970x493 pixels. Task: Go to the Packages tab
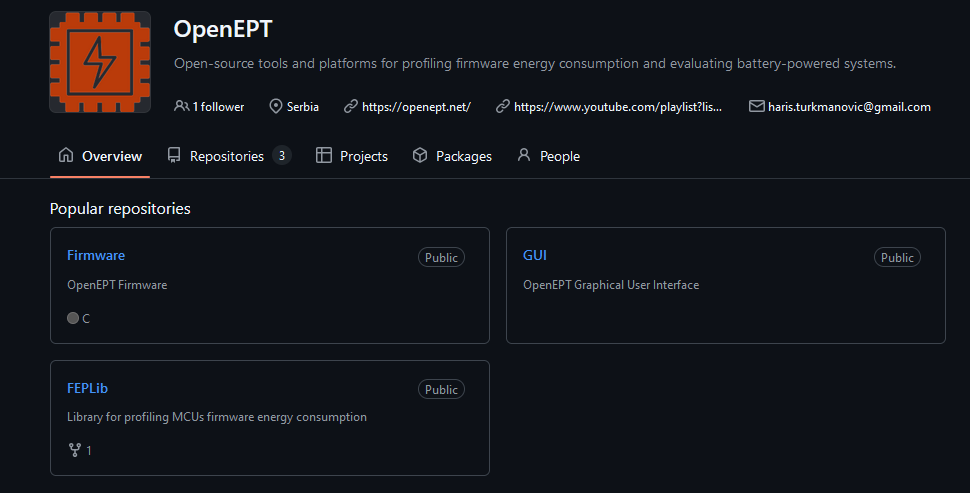[452, 156]
